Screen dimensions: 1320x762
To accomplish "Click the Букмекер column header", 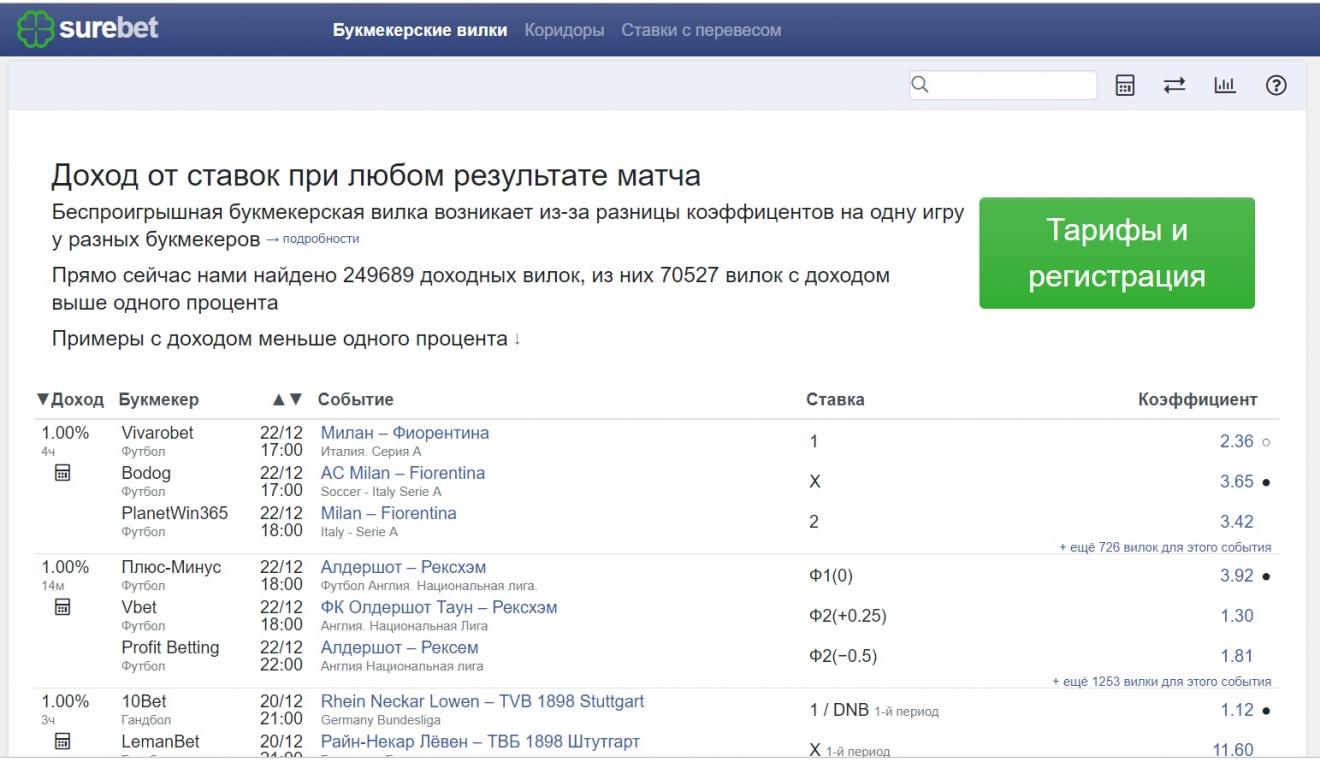I will pos(158,400).
